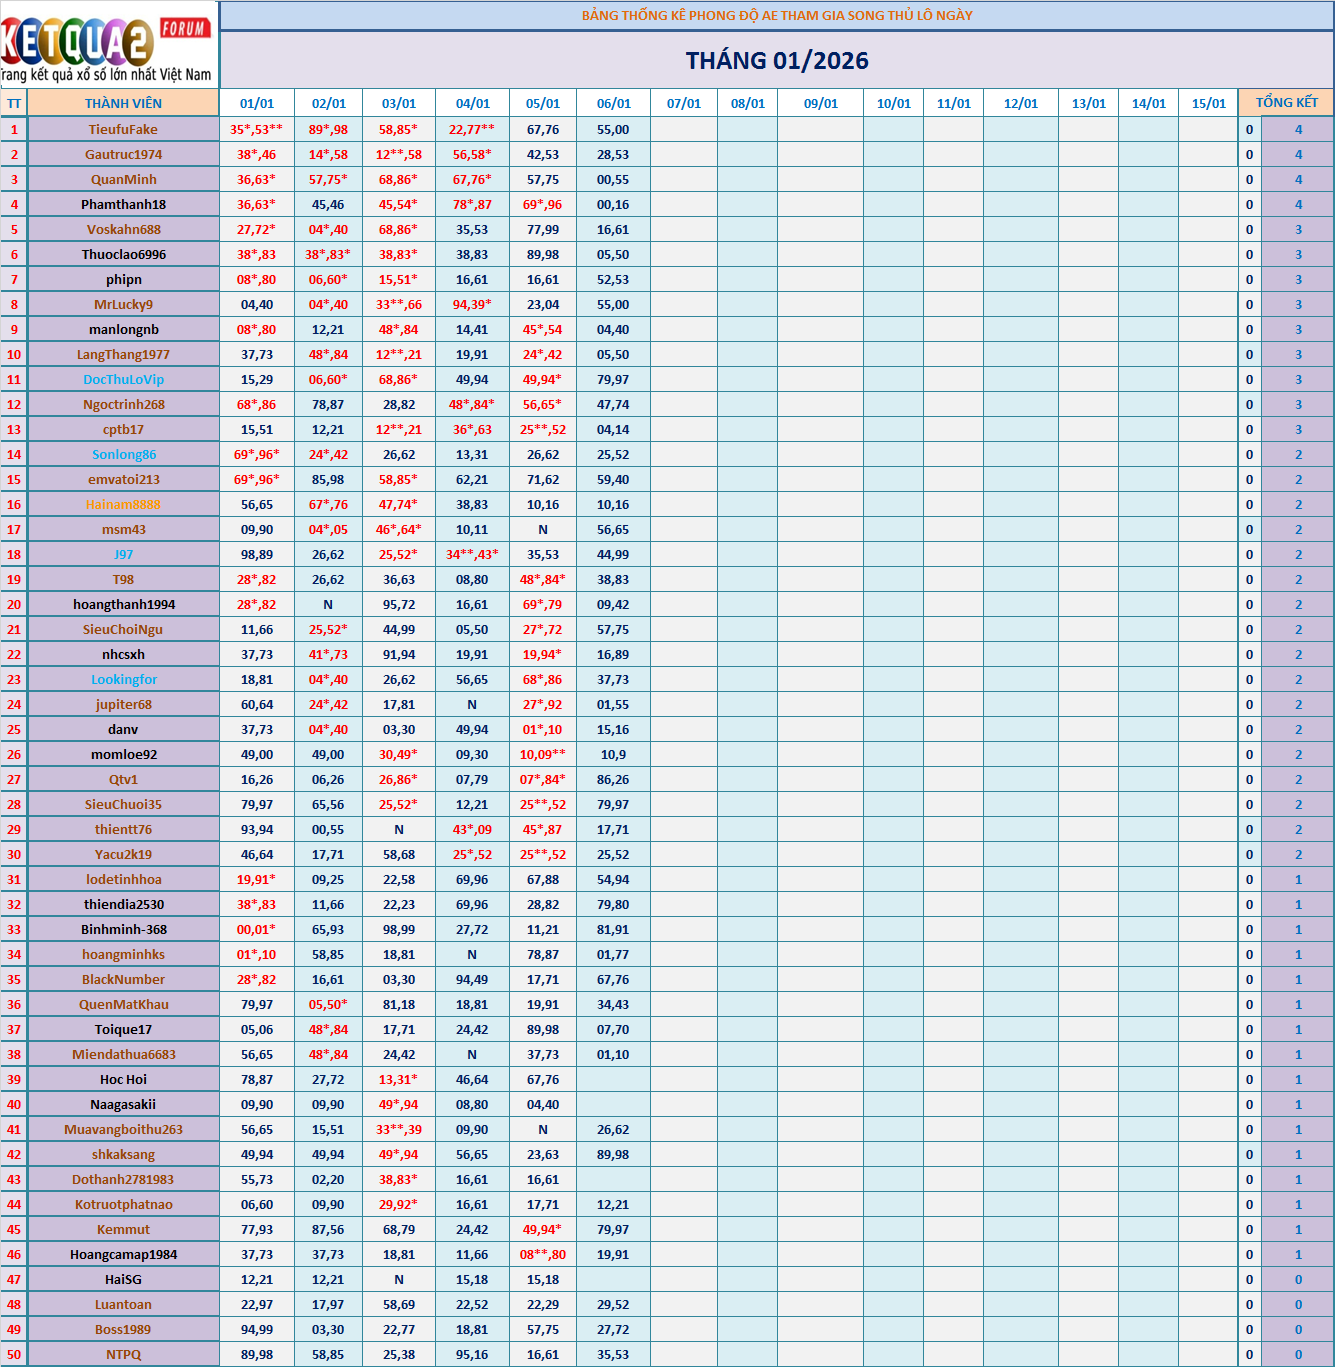Select the TT index column header

14,103
